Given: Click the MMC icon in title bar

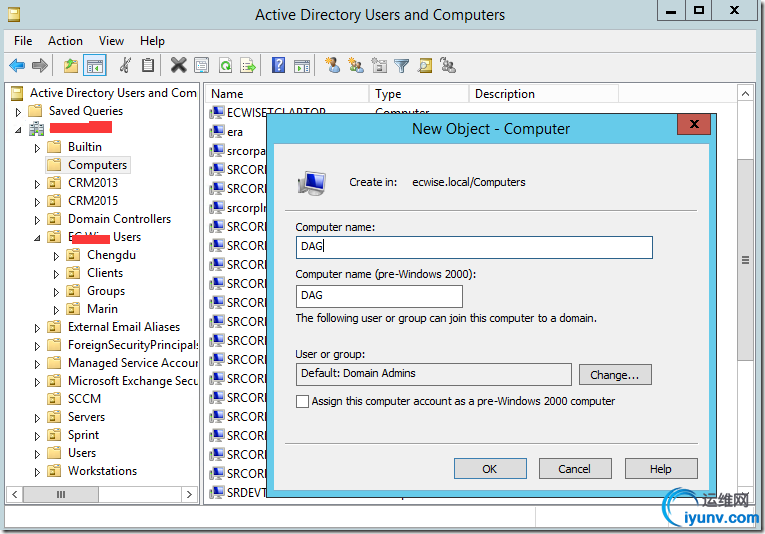Looking at the screenshot, I should point(14,15).
